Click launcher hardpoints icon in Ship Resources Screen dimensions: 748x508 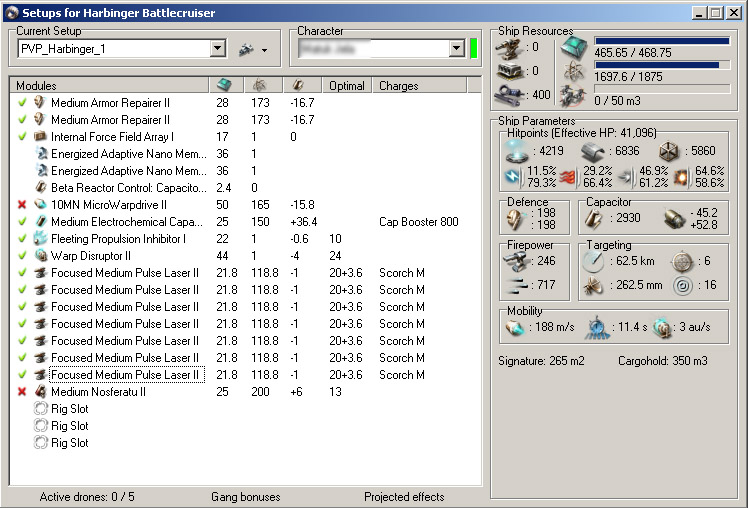coord(509,72)
